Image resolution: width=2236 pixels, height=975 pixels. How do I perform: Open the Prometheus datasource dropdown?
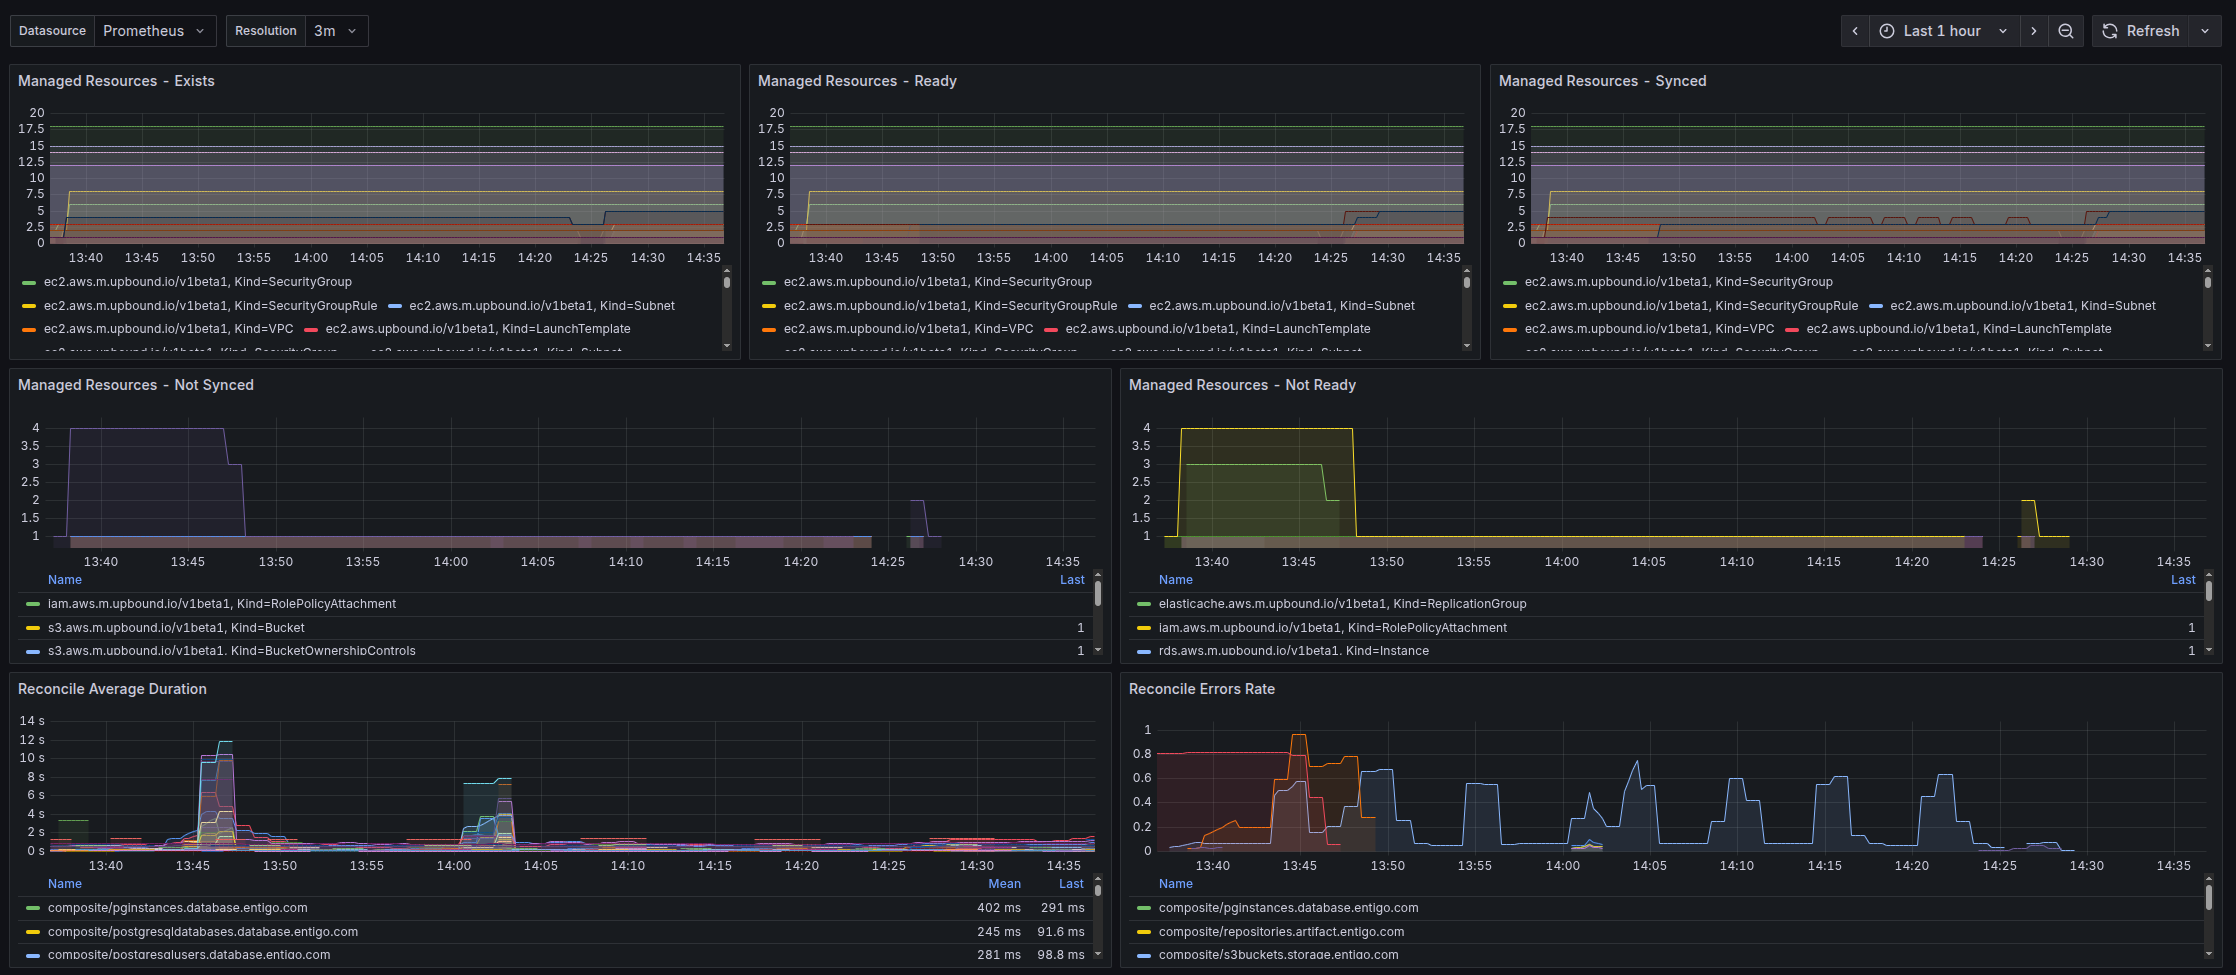(155, 31)
